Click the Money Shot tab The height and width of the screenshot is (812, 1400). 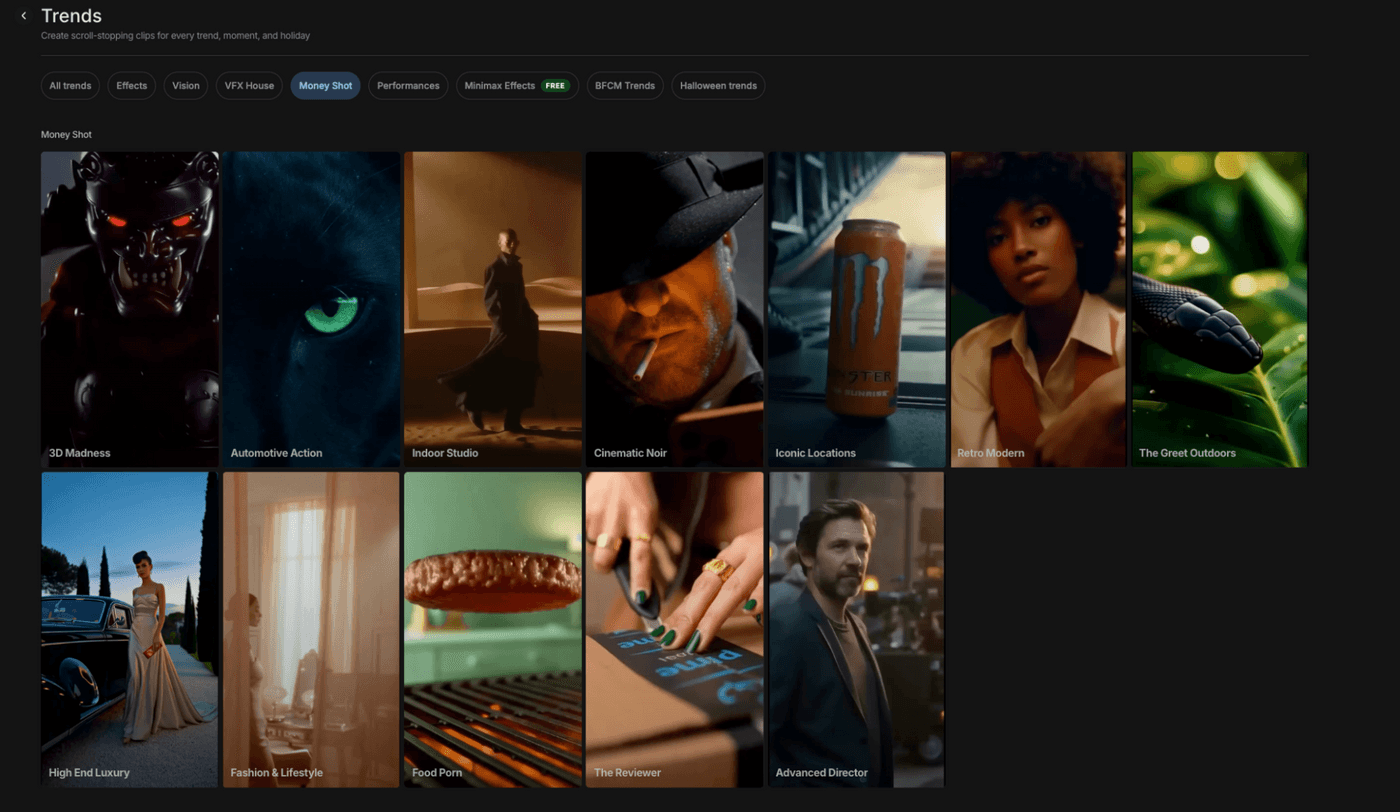point(325,86)
